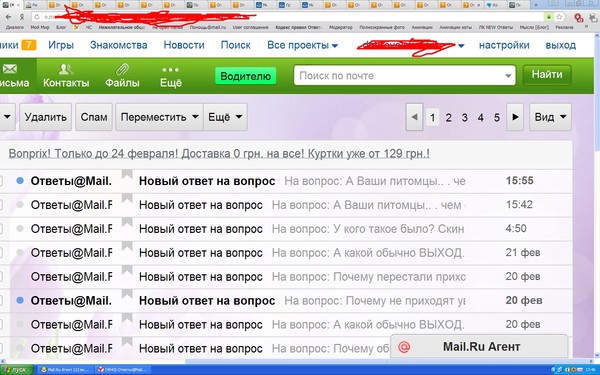Flag the message received at 15:55

127,175
